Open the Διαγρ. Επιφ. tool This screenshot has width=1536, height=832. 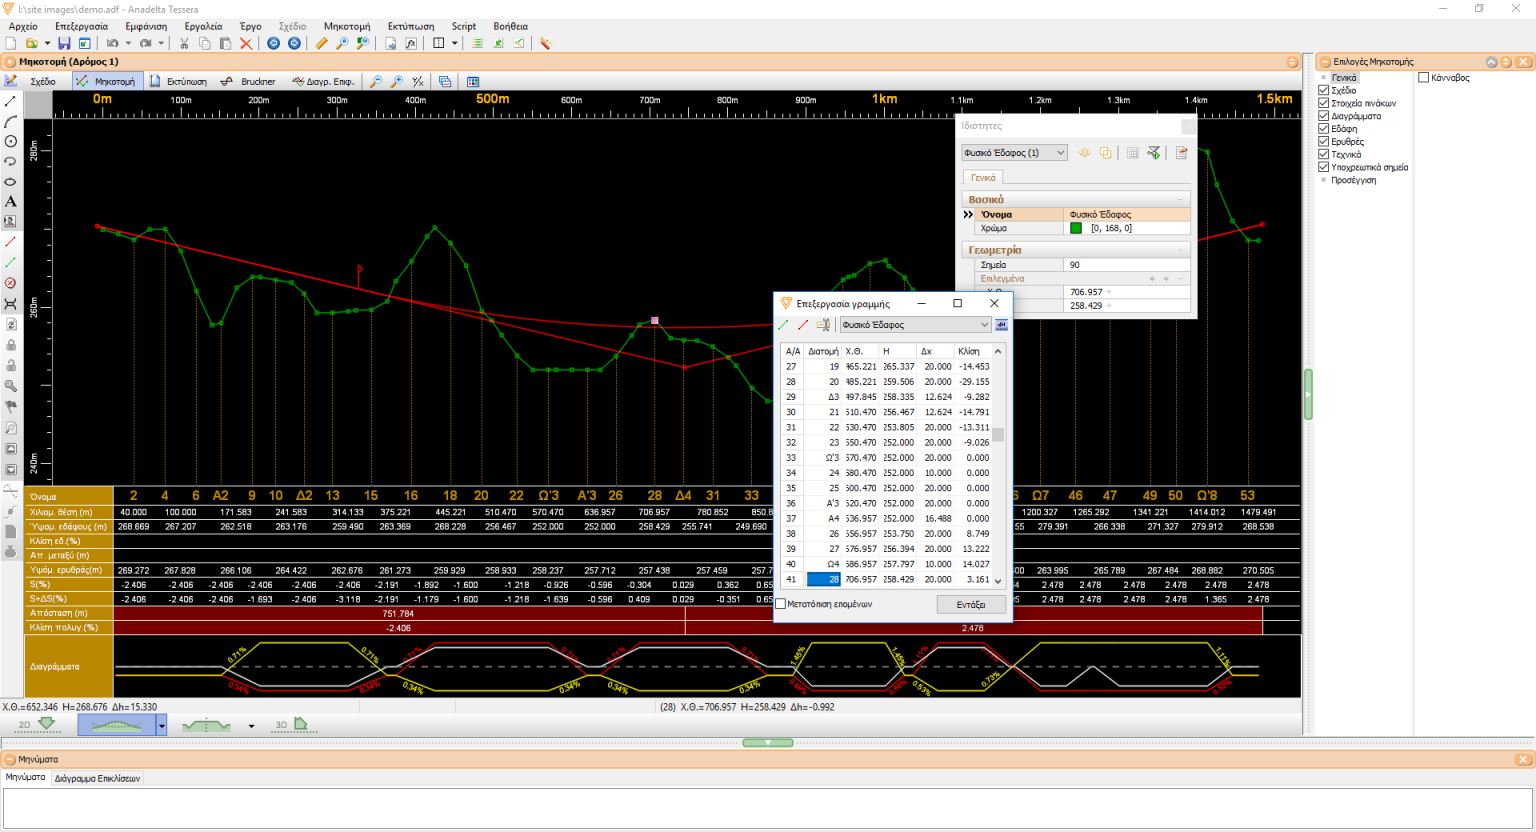point(322,81)
